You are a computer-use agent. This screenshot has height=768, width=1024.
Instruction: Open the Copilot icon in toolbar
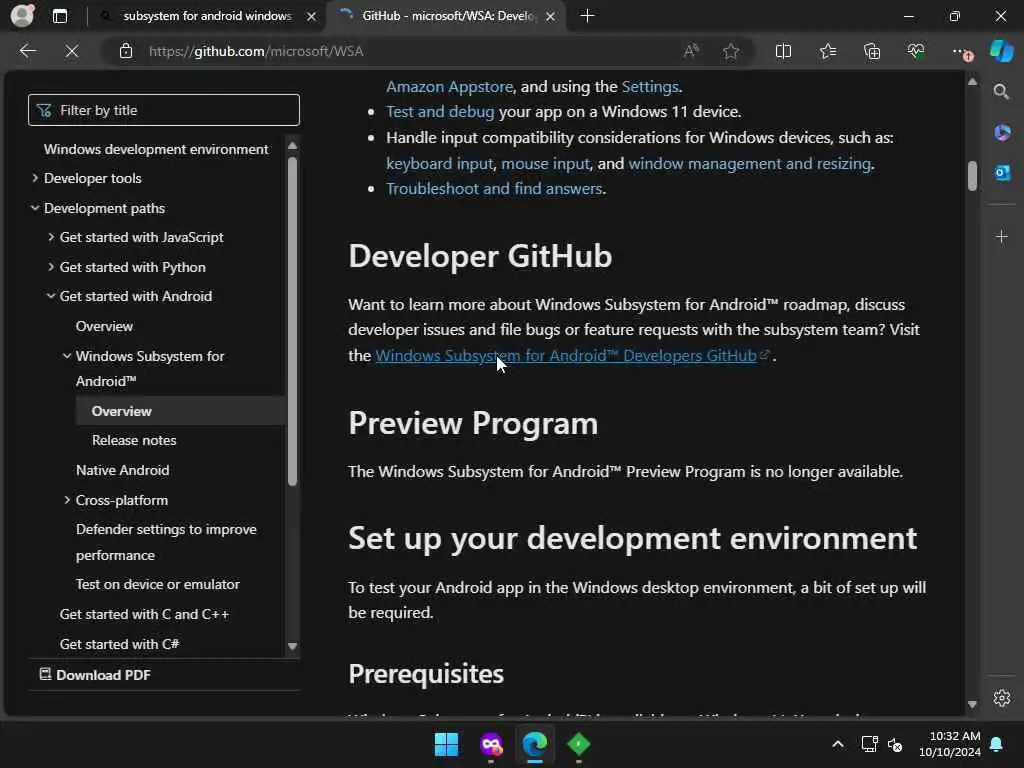[1001, 51]
